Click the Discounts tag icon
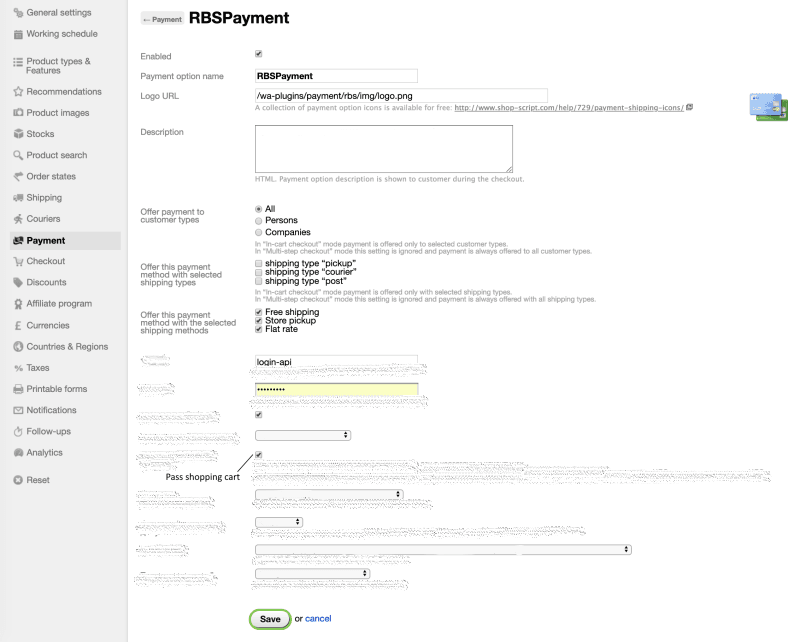 (x=18, y=283)
